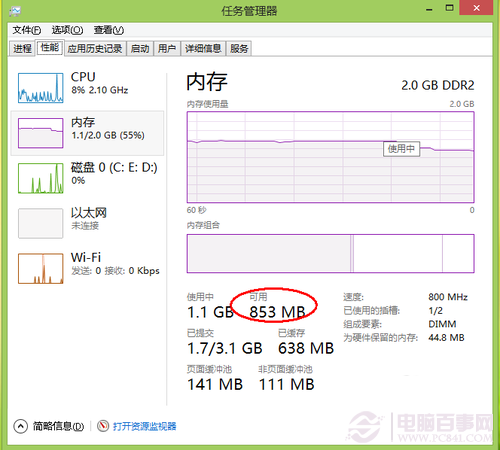Click the 简略信息 collapse arrow icon

21,426
